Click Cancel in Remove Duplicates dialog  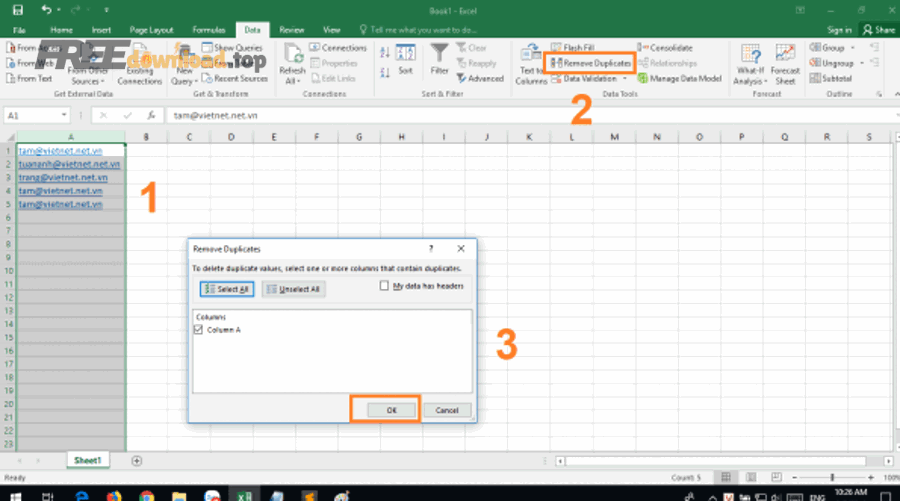447,410
